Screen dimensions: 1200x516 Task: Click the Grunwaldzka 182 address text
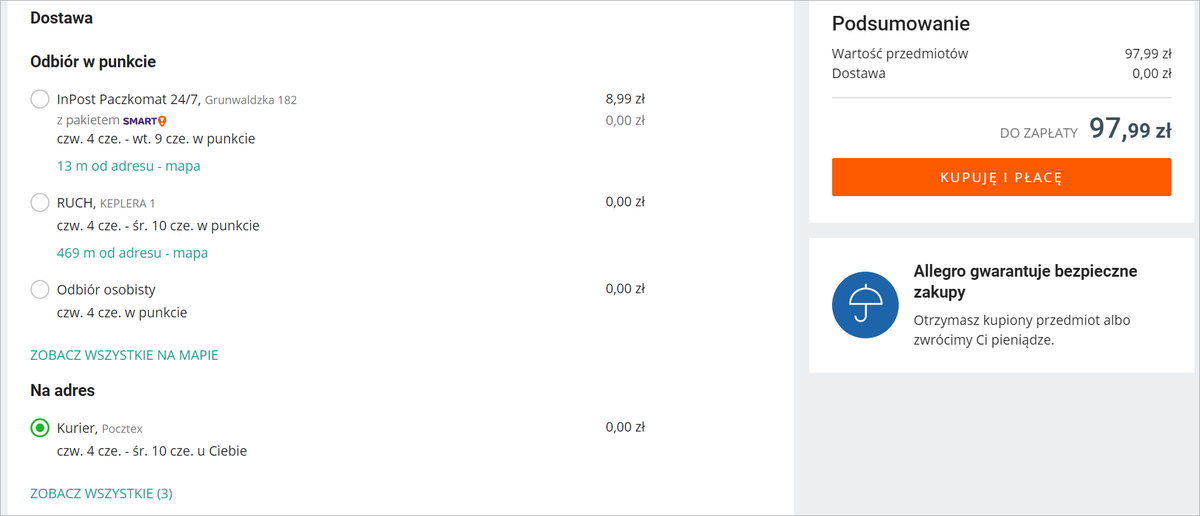point(250,100)
